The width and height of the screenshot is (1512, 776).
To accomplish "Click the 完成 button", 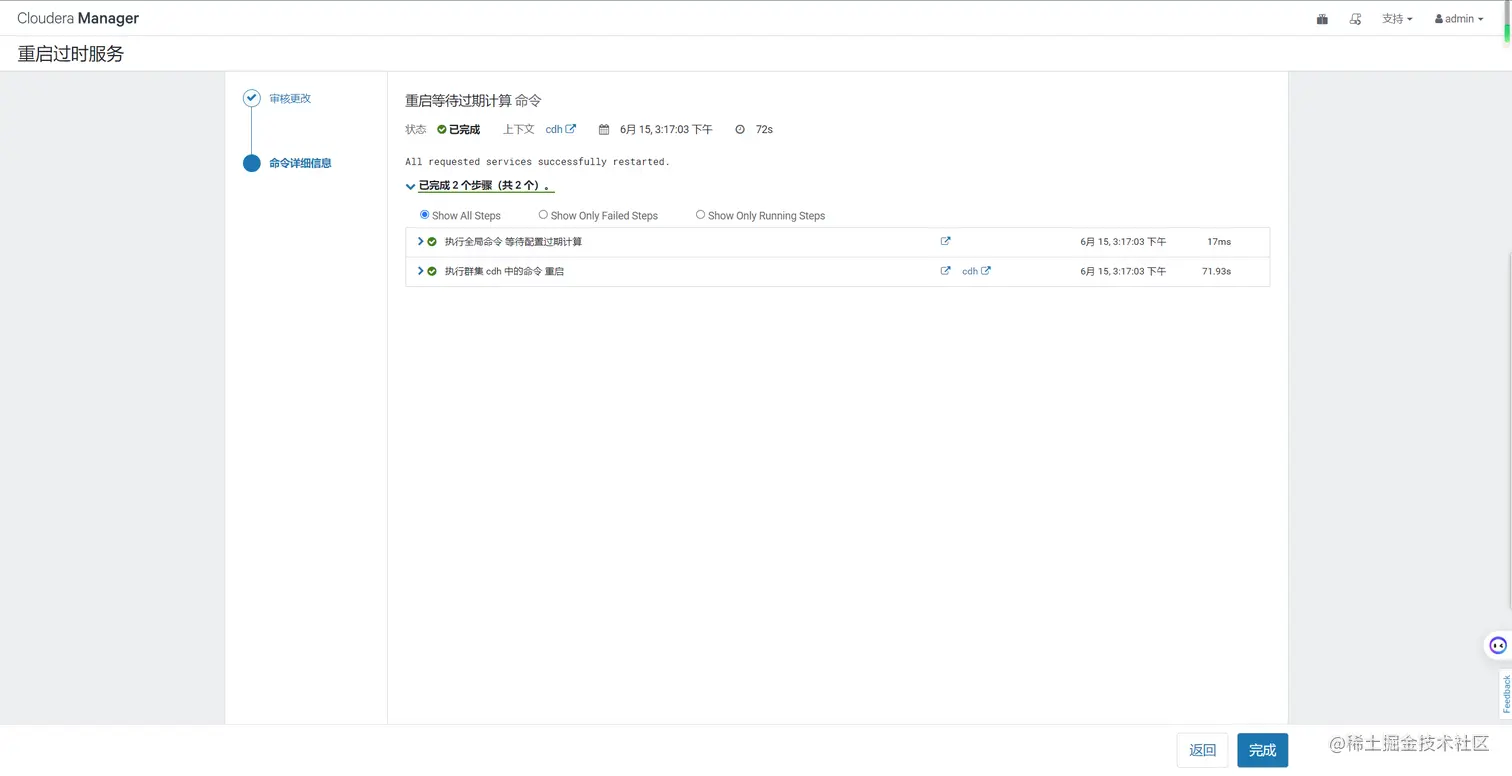I will pyautogui.click(x=1262, y=750).
